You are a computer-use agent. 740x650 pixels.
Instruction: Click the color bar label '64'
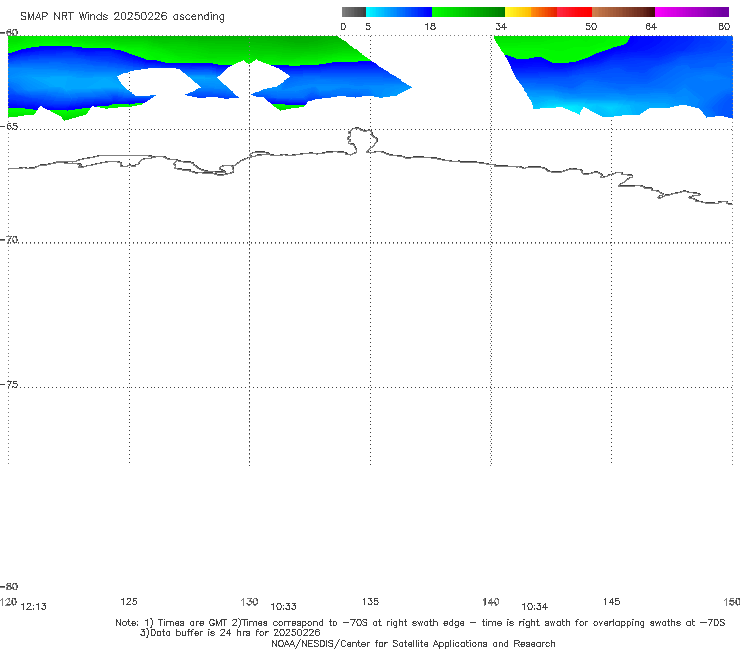coord(651,26)
